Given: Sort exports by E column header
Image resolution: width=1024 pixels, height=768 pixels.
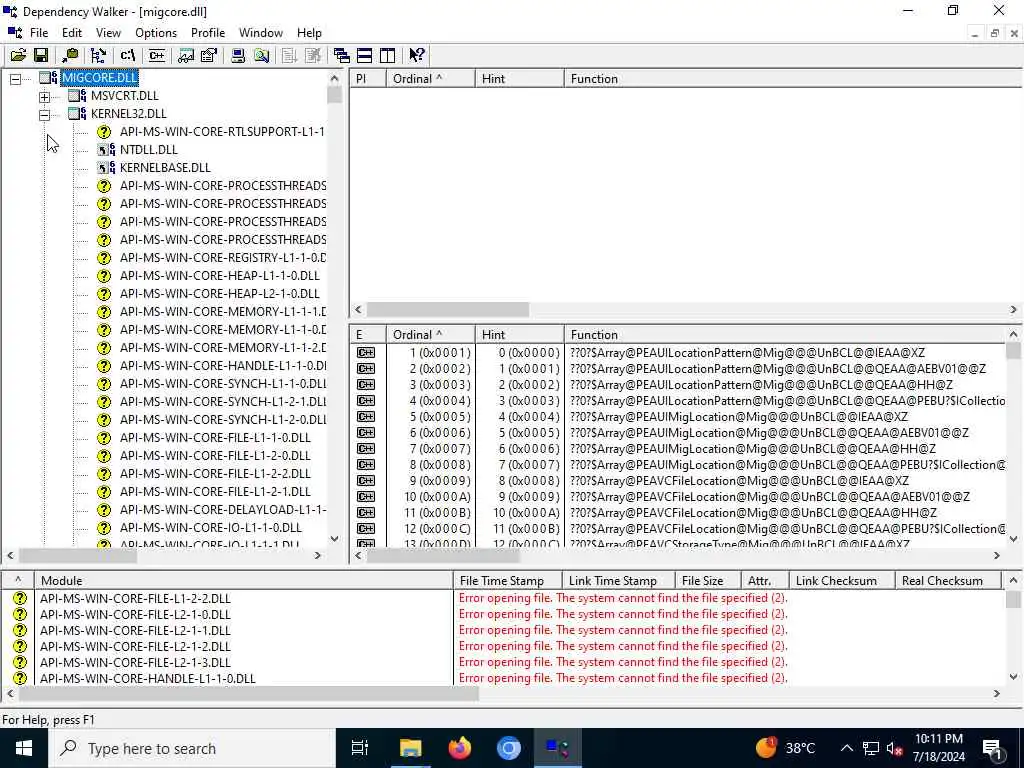Looking at the screenshot, I should click(x=368, y=334).
